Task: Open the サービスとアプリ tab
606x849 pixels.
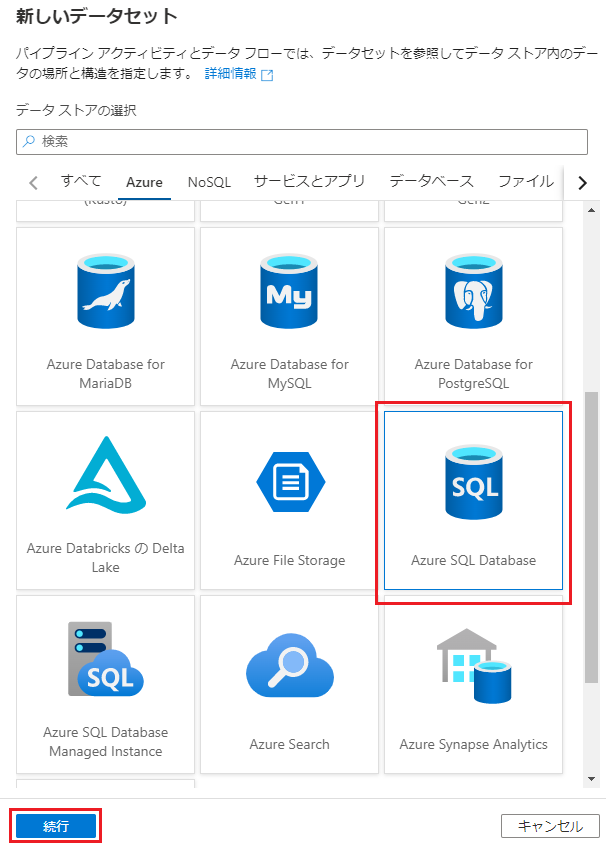Action: [310, 181]
